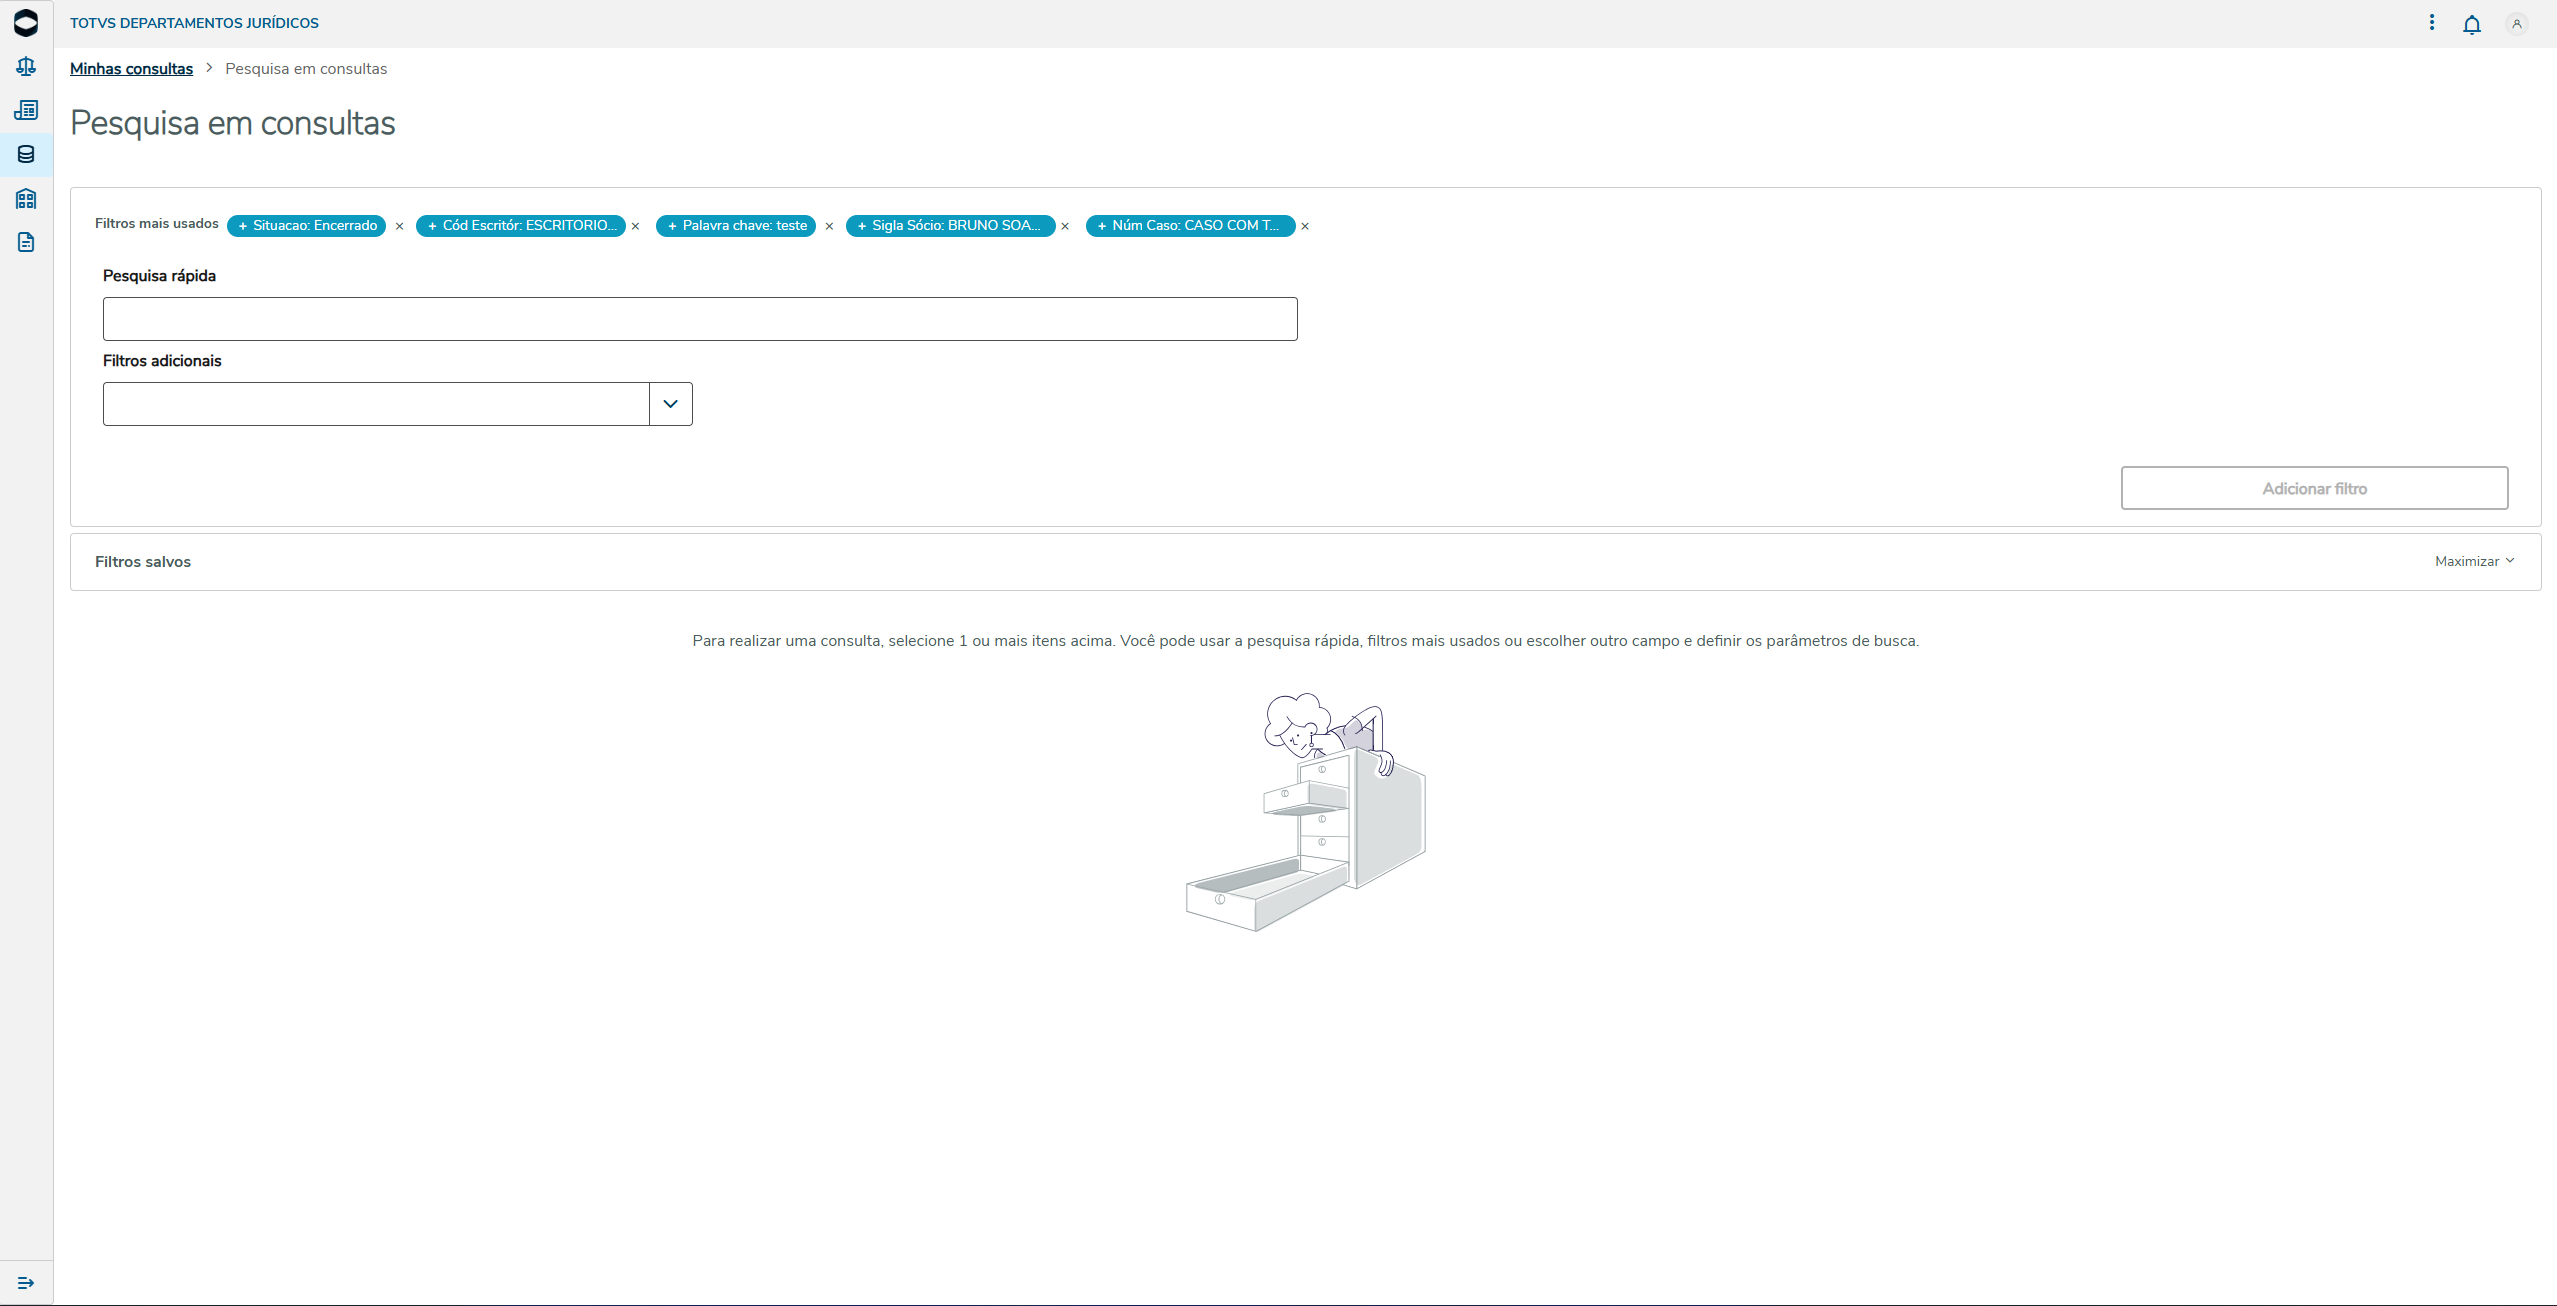Select the database sidebar icon

point(26,154)
